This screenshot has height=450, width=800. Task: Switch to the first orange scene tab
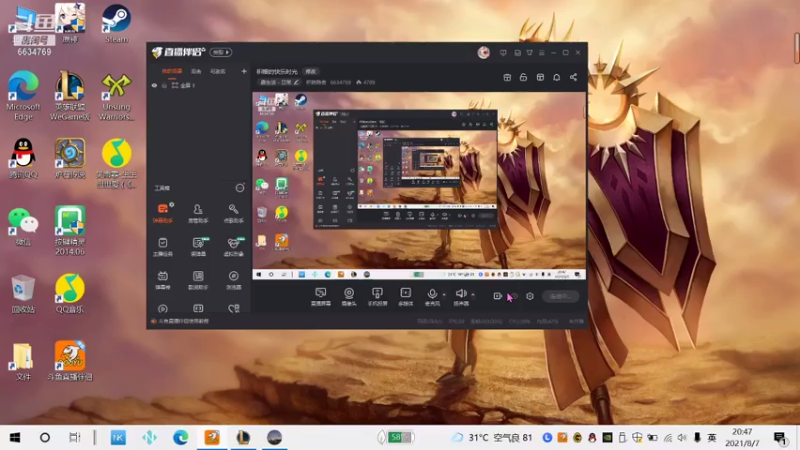172,71
